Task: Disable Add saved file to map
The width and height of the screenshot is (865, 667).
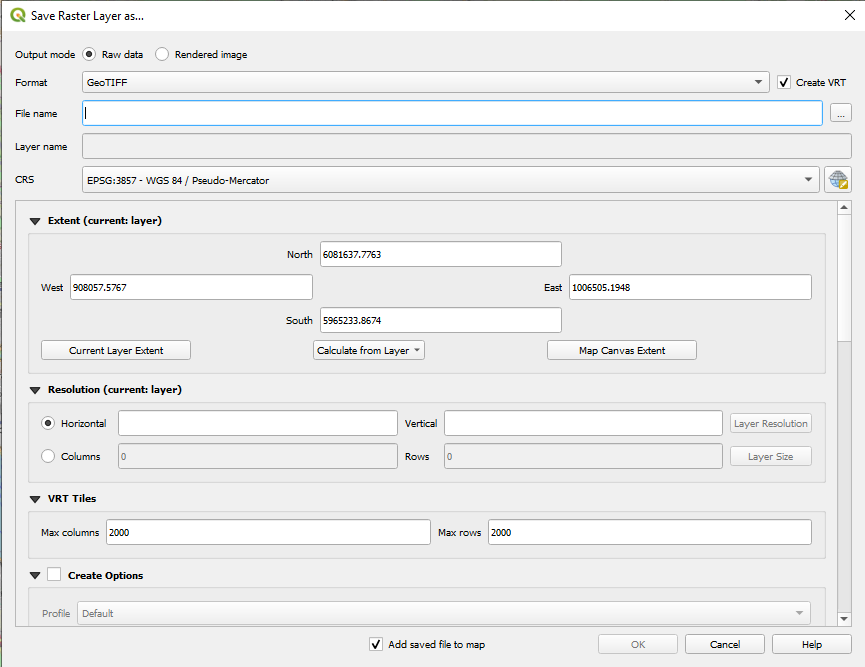Action: 376,644
